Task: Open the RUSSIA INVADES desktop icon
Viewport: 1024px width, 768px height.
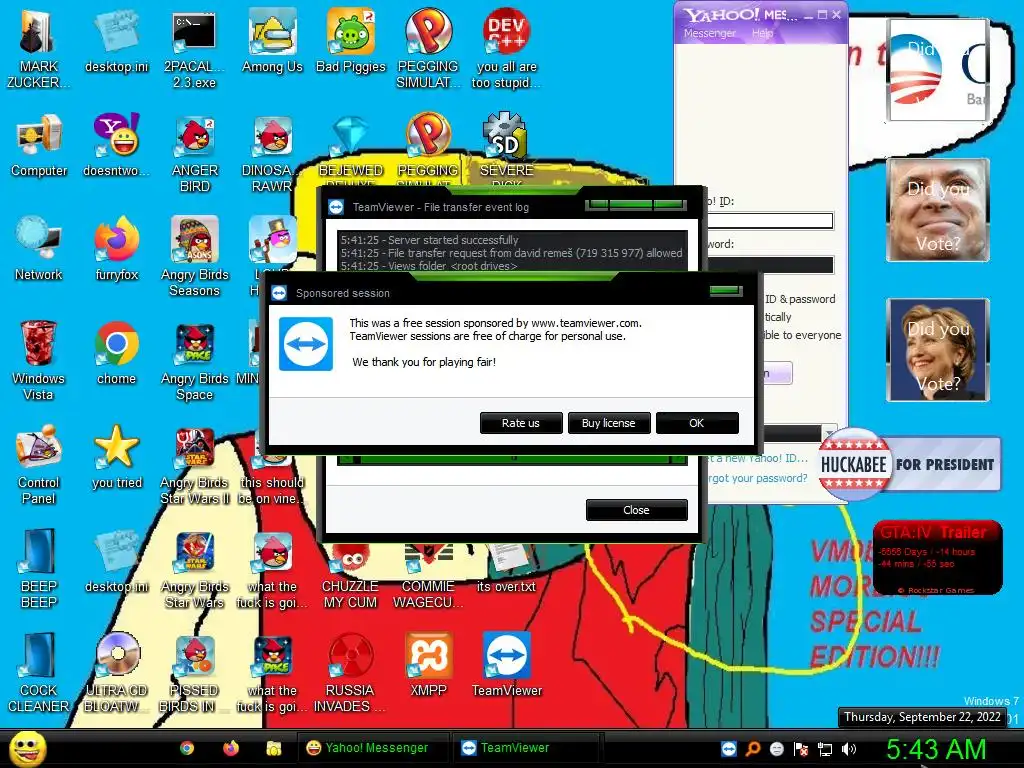Action: (x=350, y=673)
